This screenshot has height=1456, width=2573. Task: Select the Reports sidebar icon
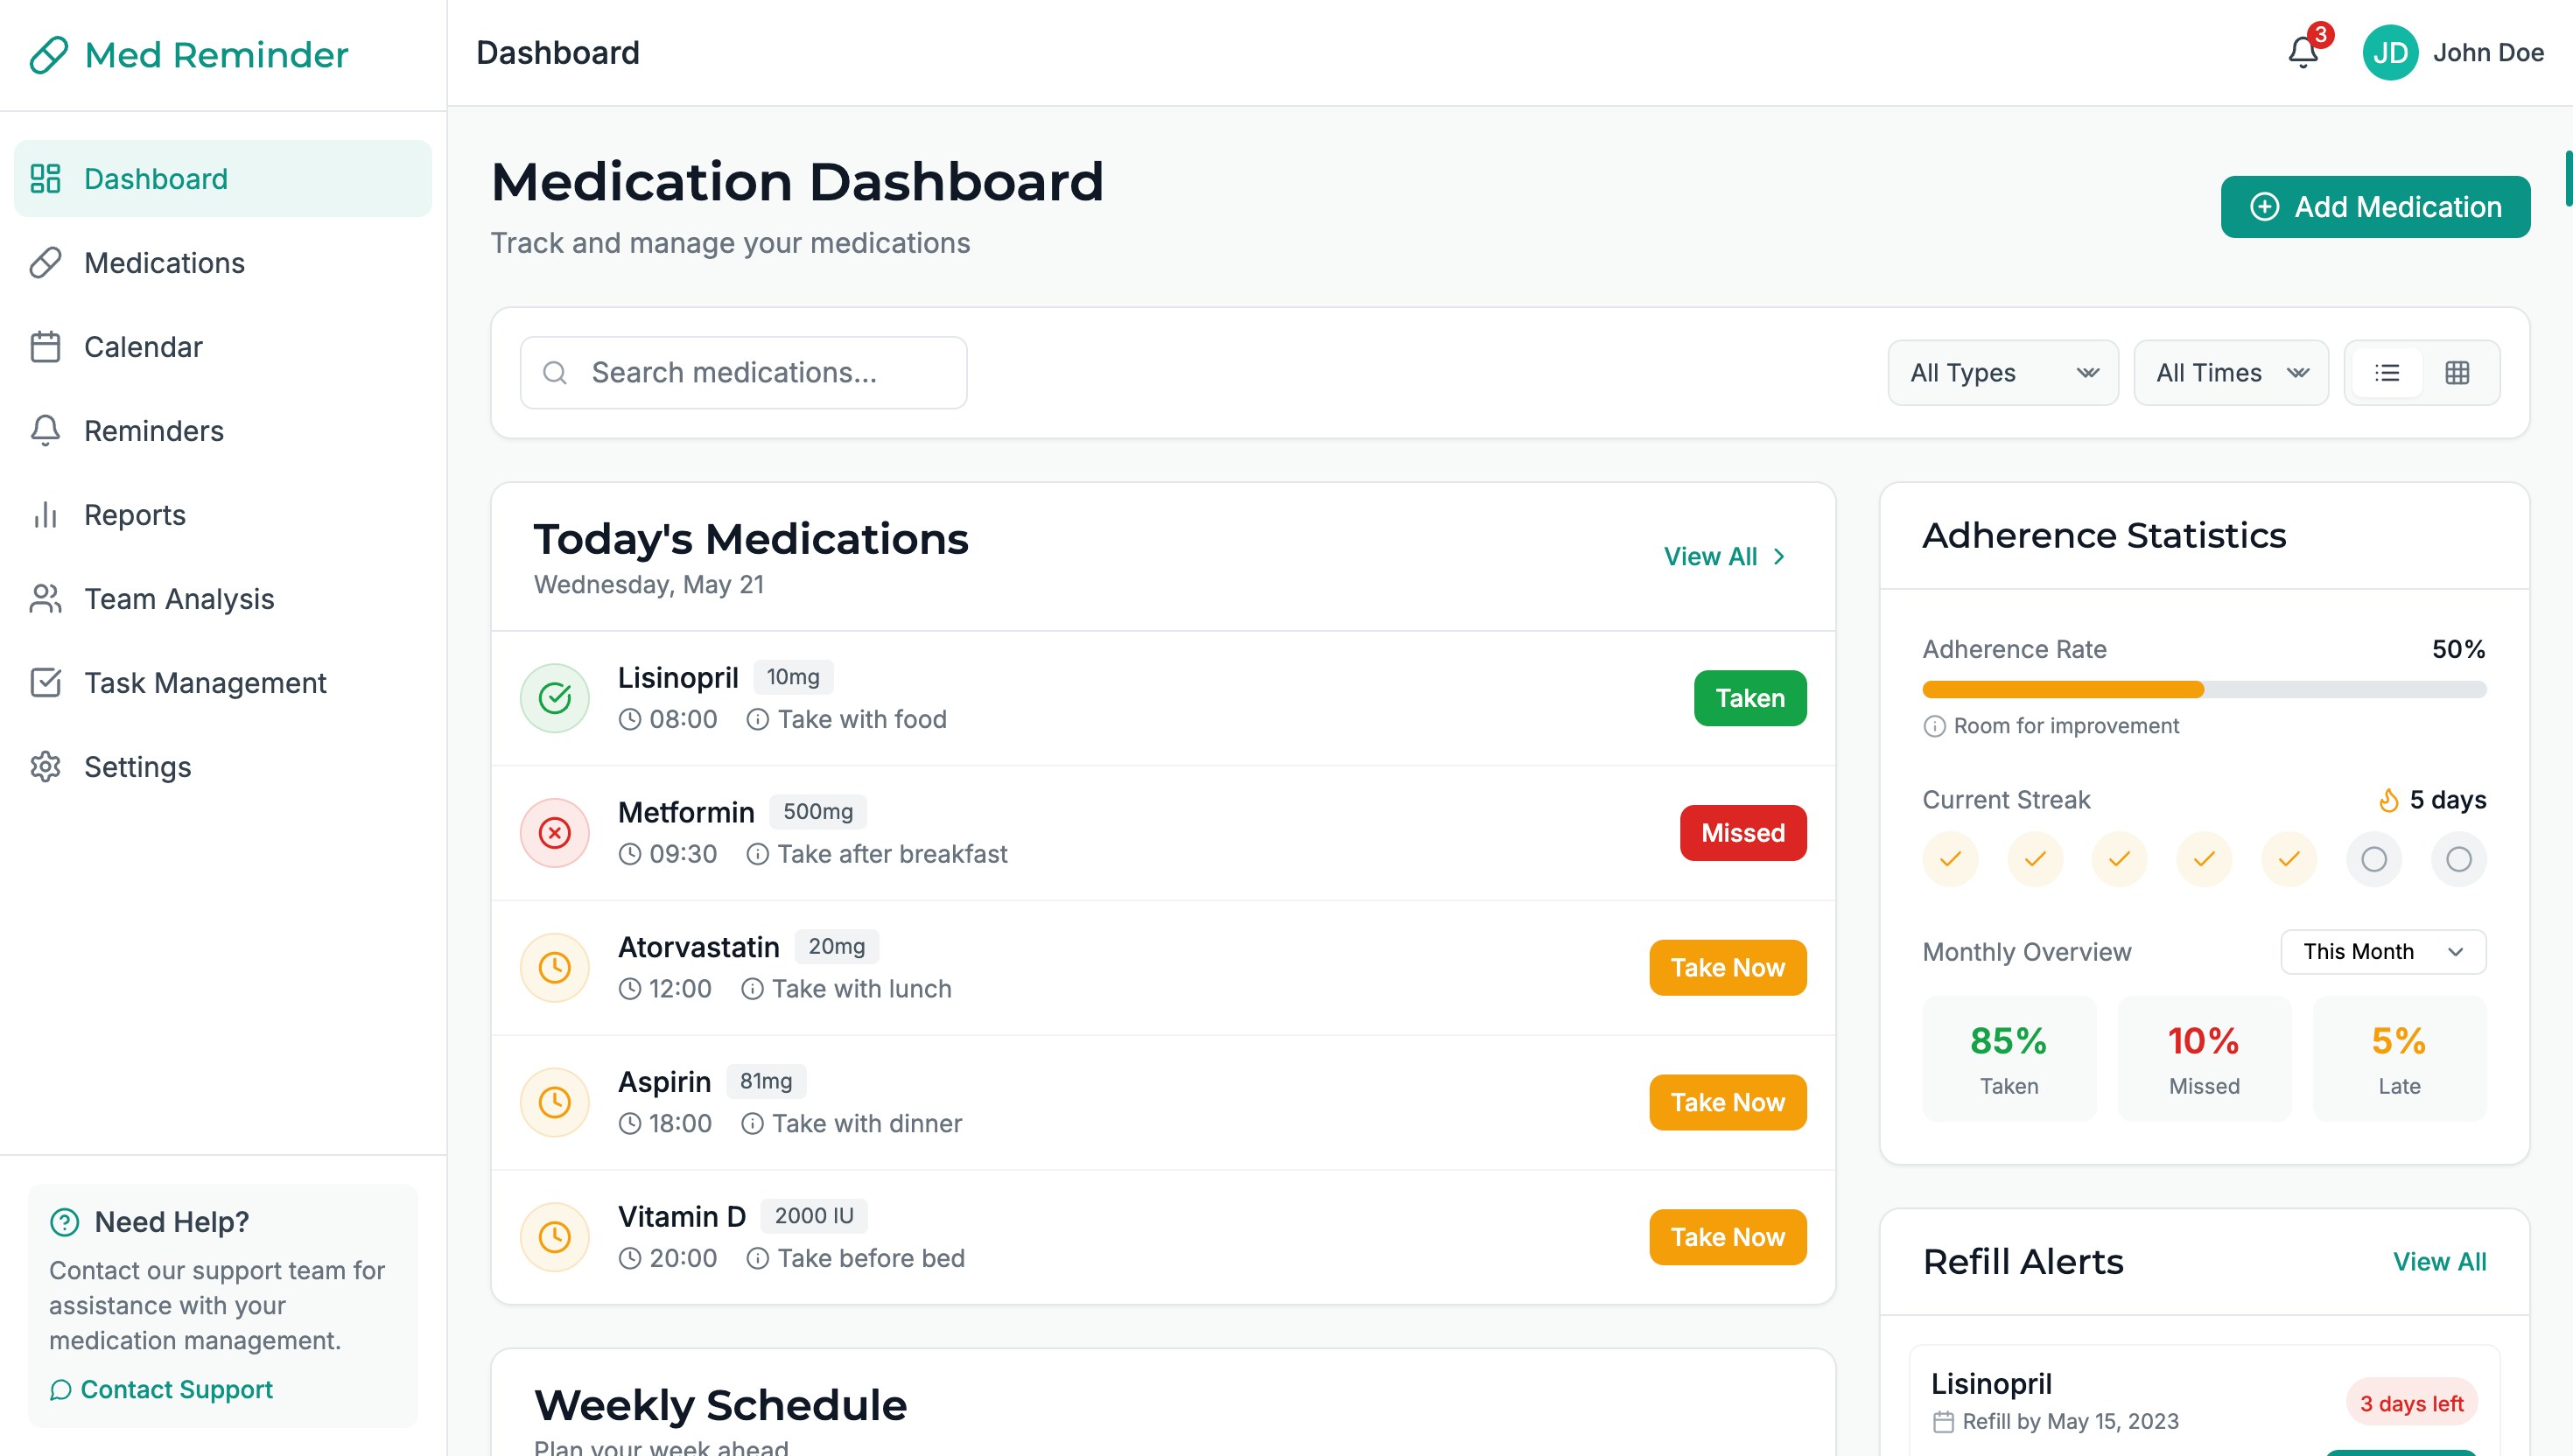(45, 514)
